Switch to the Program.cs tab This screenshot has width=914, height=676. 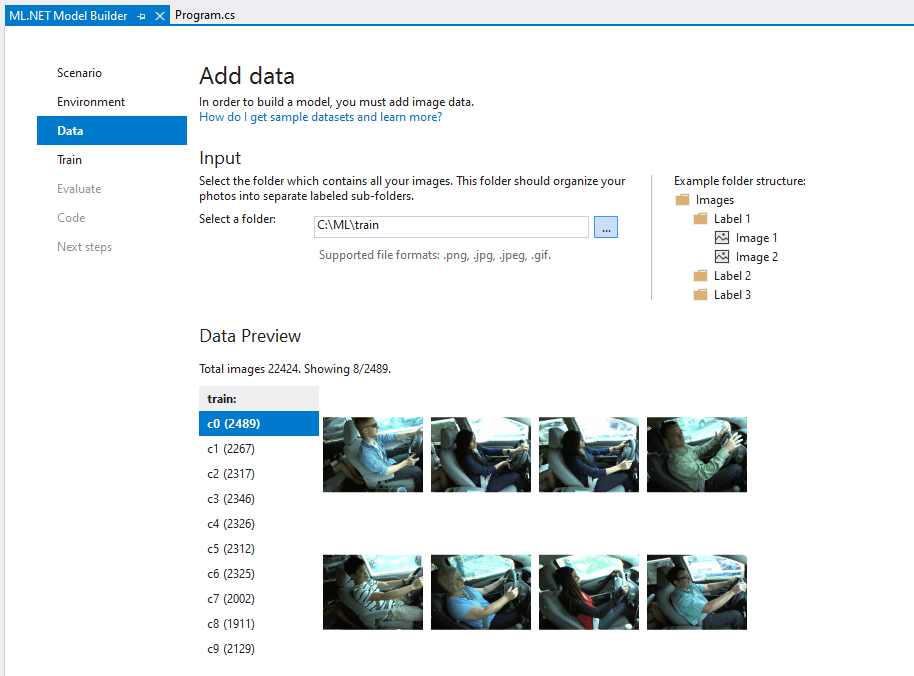tap(204, 15)
